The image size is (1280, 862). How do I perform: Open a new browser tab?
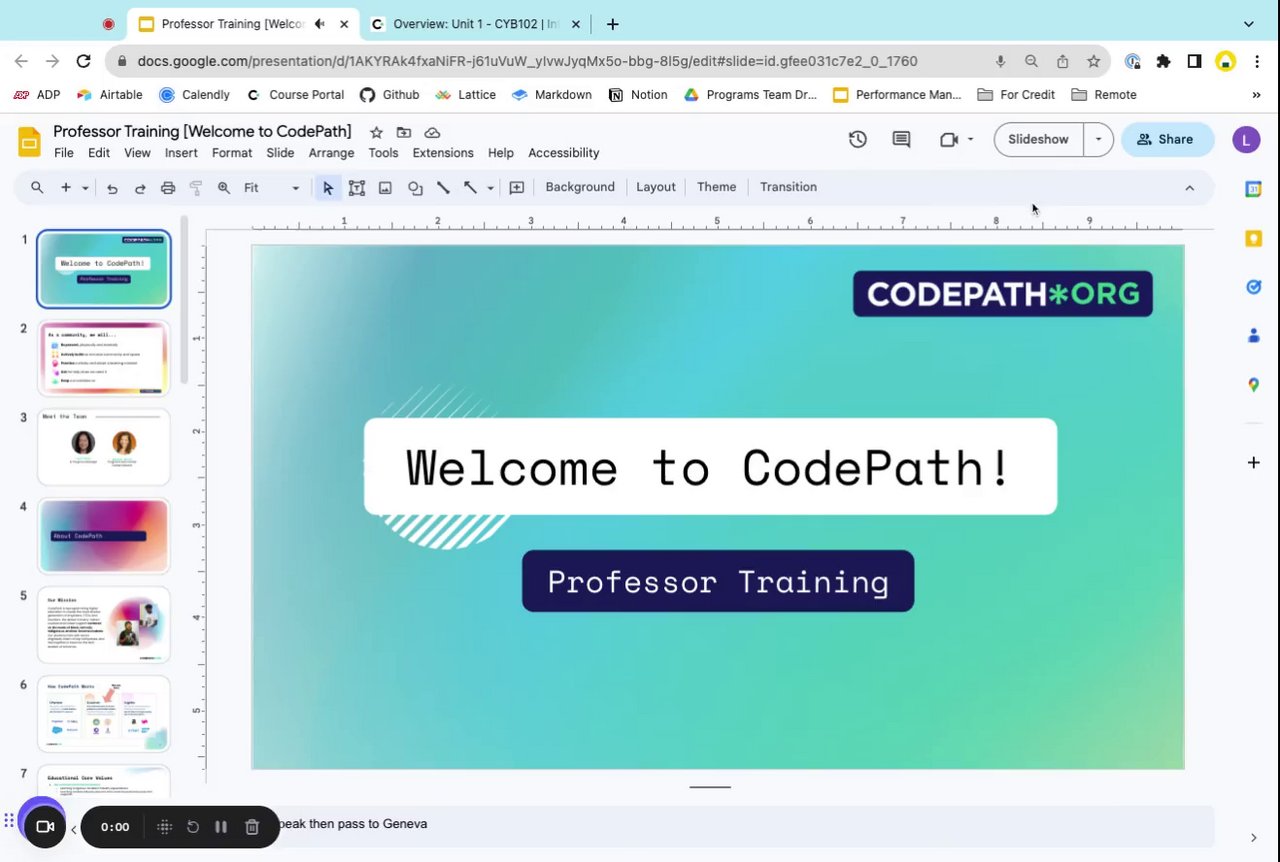coord(612,24)
